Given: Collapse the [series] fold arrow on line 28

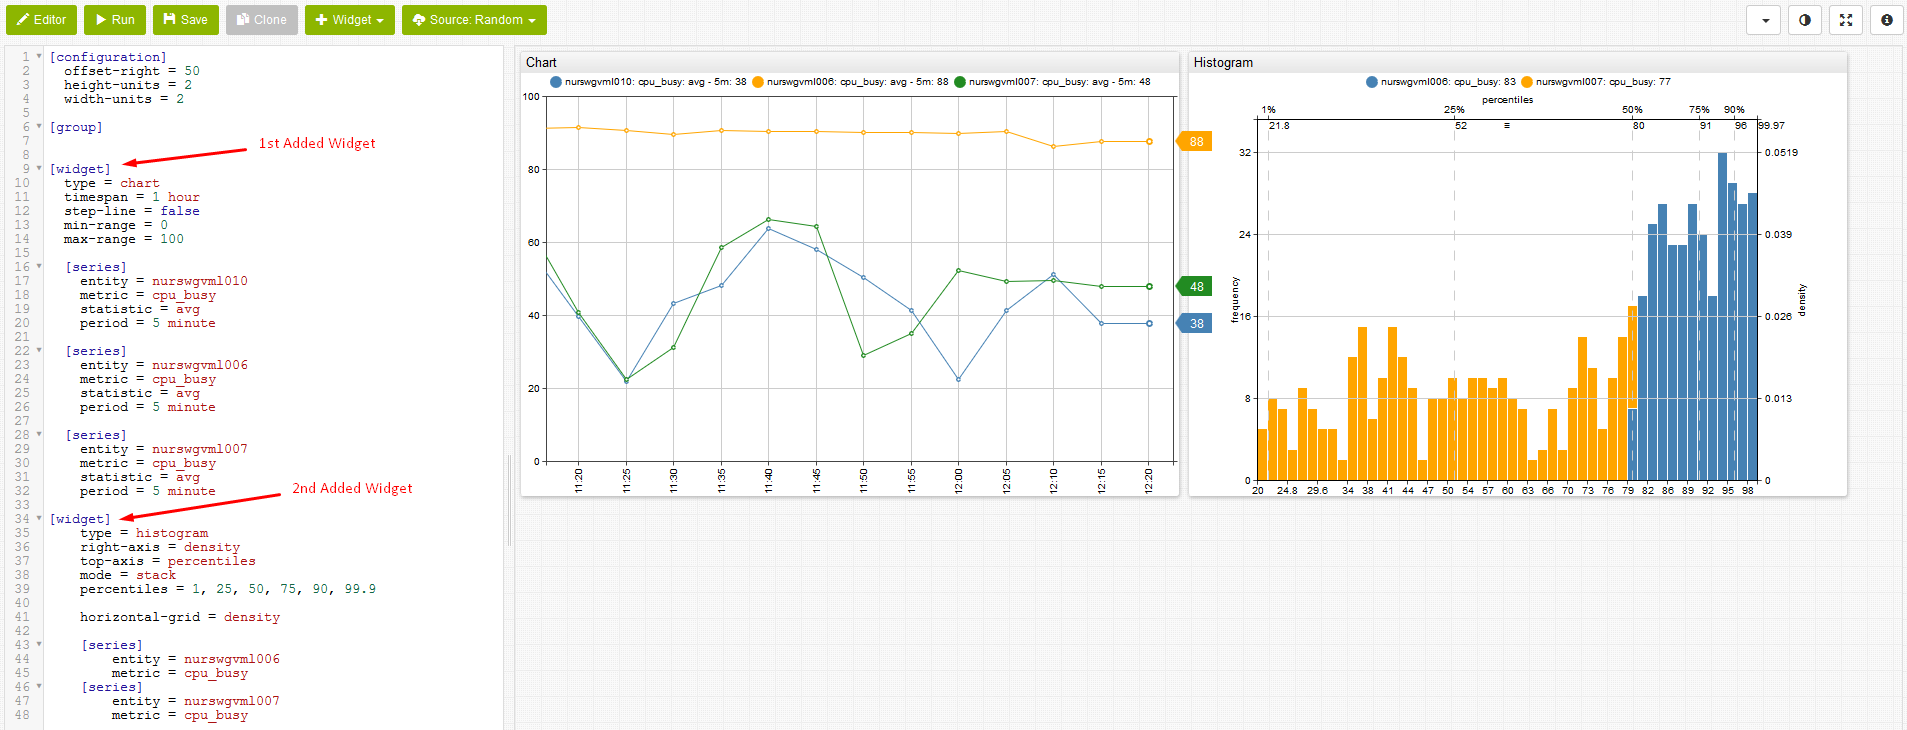Looking at the screenshot, I should [39, 435].
